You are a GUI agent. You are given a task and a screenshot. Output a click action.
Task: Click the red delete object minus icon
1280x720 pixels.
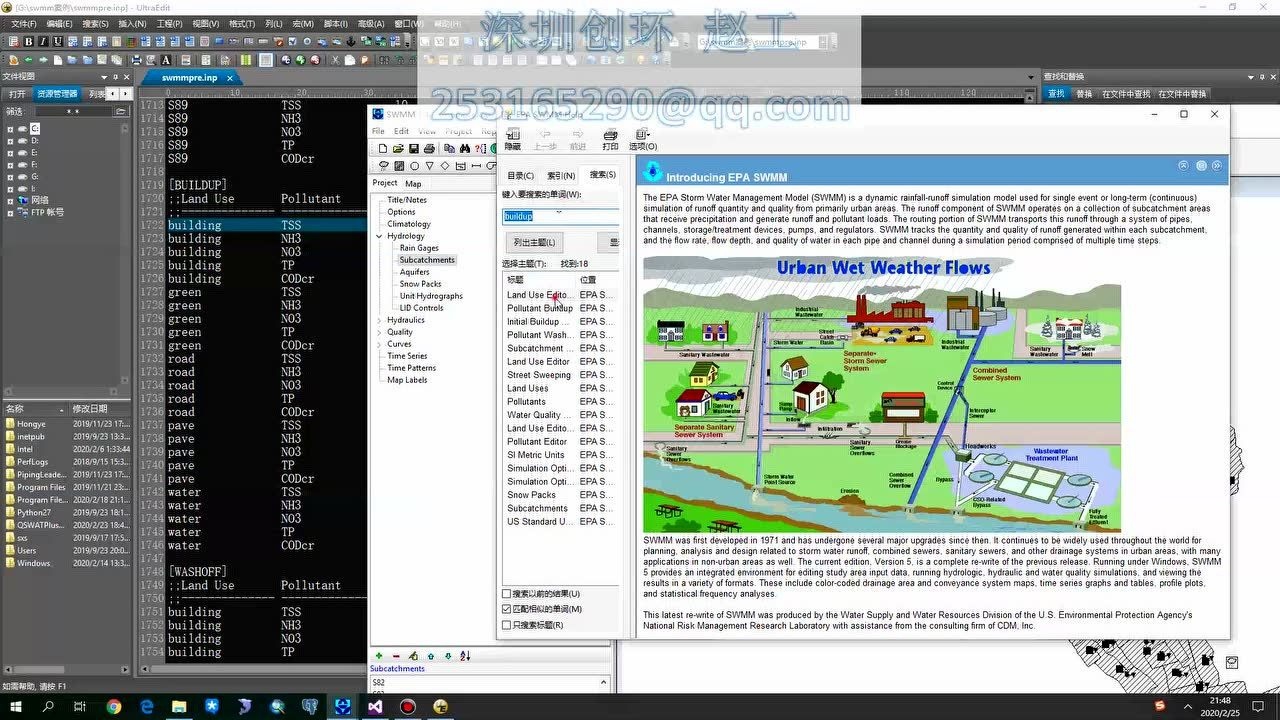[396, 656]
